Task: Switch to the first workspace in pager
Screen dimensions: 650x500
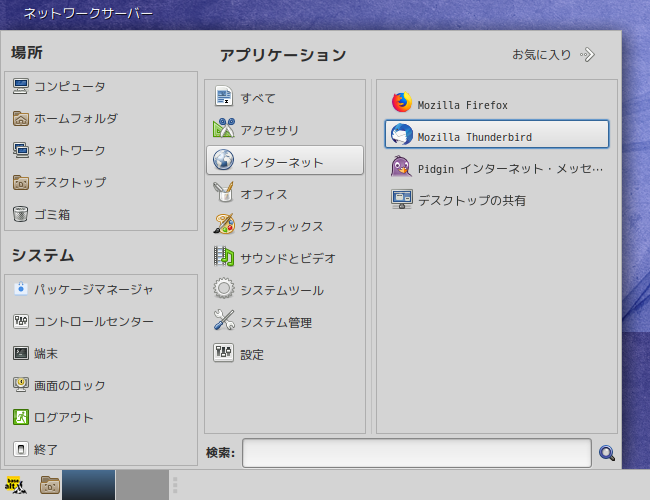Action: coord(89,485)
